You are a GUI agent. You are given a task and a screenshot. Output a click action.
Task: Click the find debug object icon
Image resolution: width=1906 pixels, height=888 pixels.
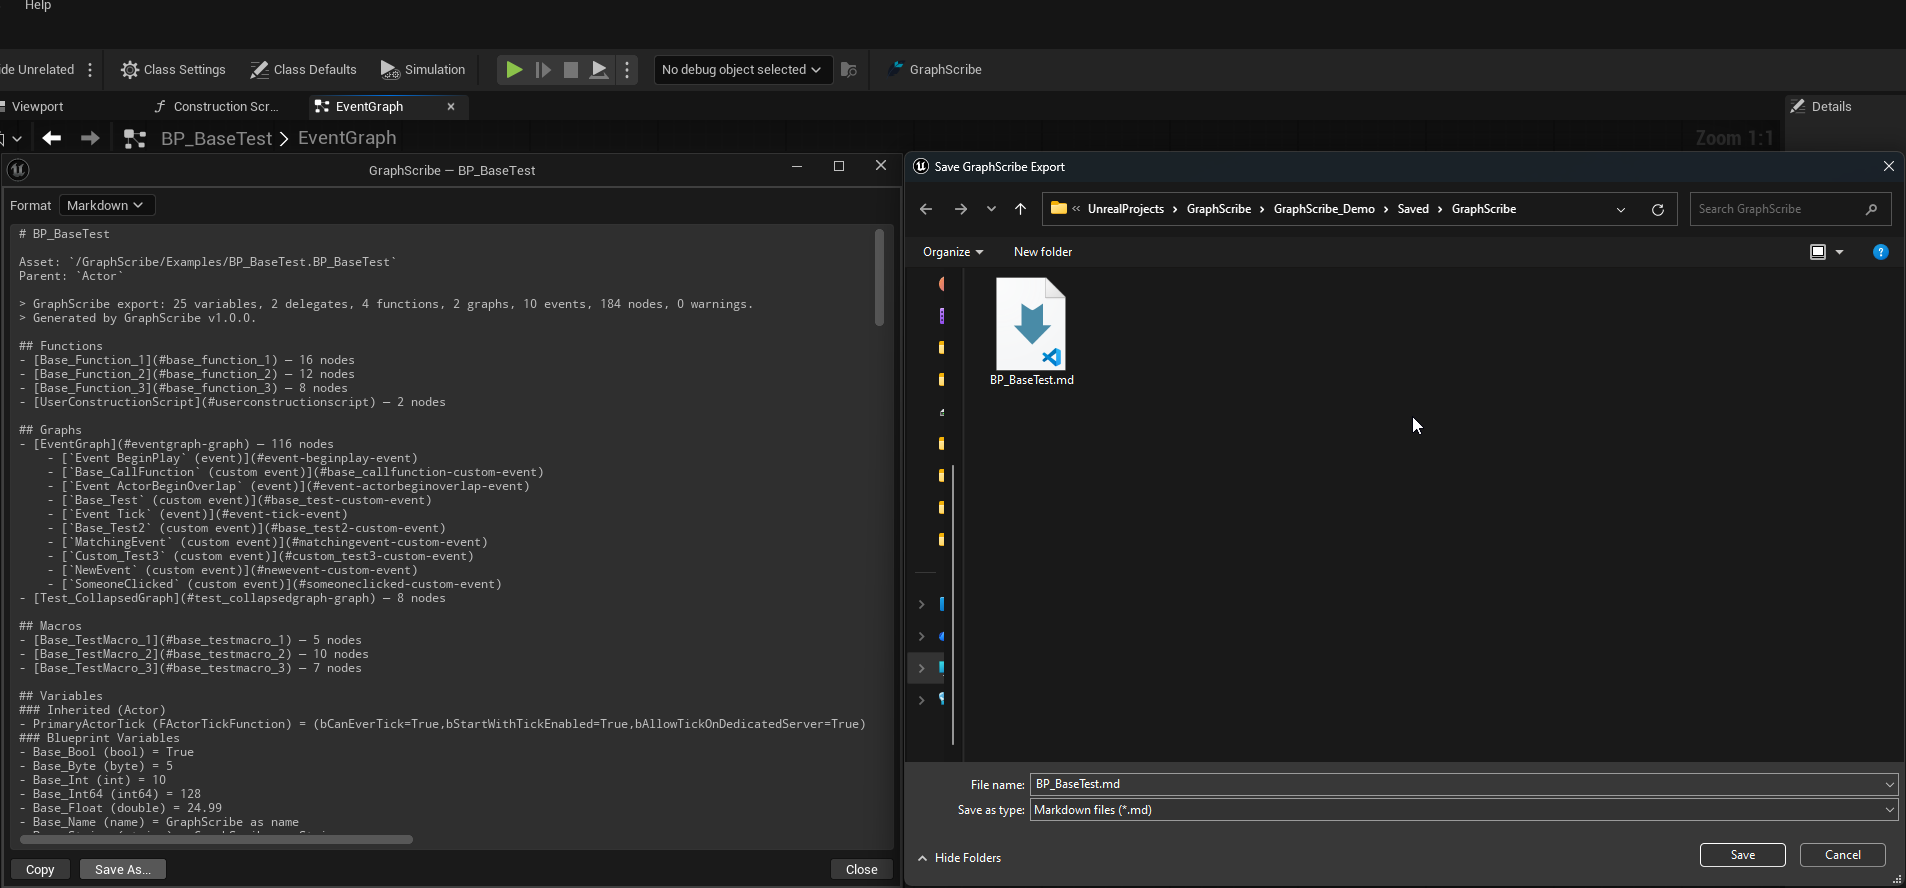click(849, 70)
